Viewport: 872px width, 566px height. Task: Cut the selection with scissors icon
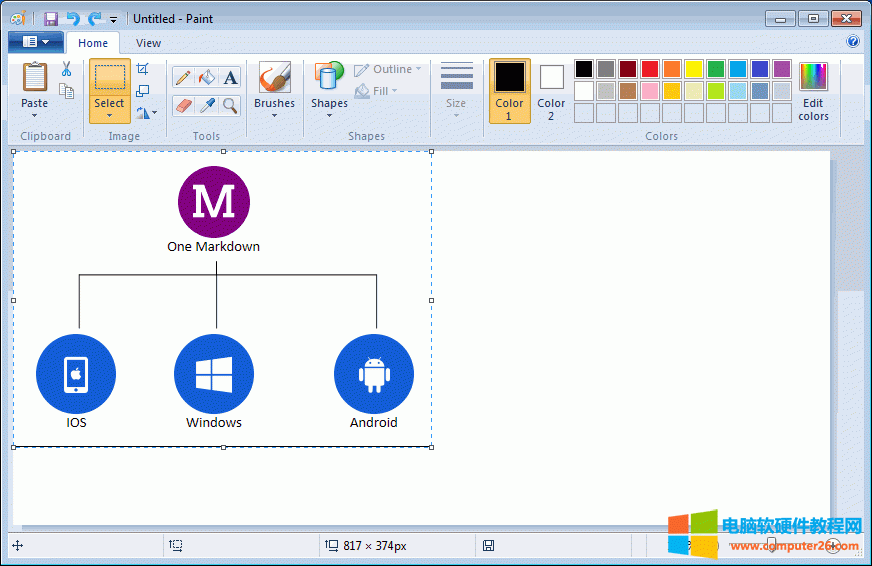[67, 69]
